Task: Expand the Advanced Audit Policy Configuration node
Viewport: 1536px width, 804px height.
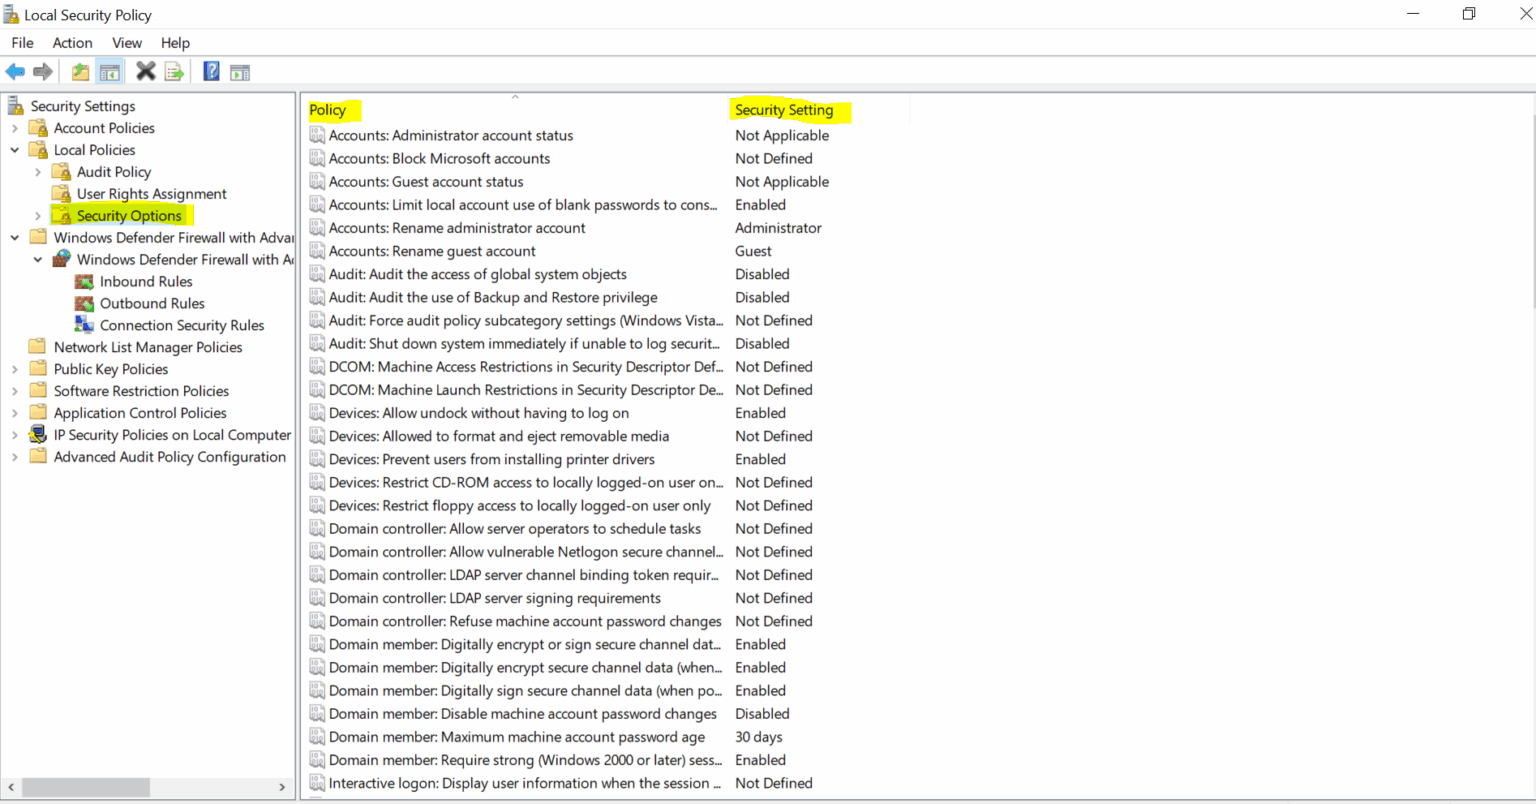Action: pyautogui.click(x=14, y=456)
